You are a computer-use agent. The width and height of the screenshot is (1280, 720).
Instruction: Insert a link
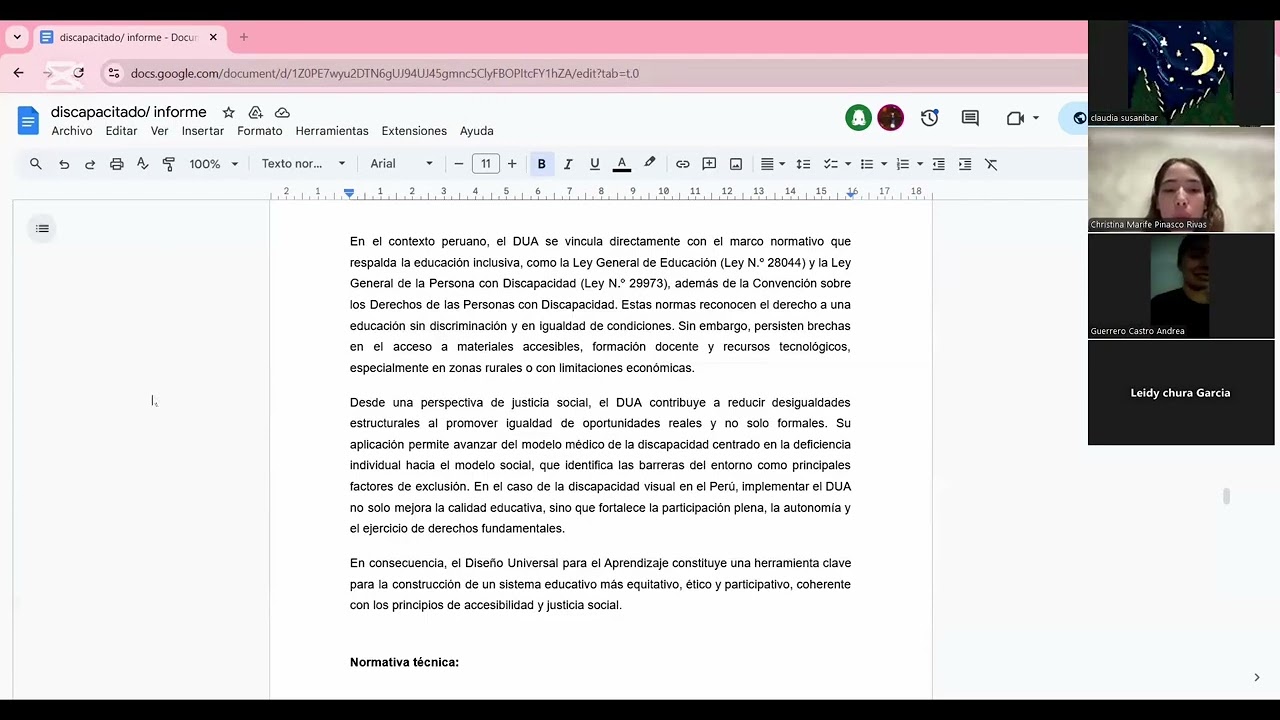(x=682, y=164)
